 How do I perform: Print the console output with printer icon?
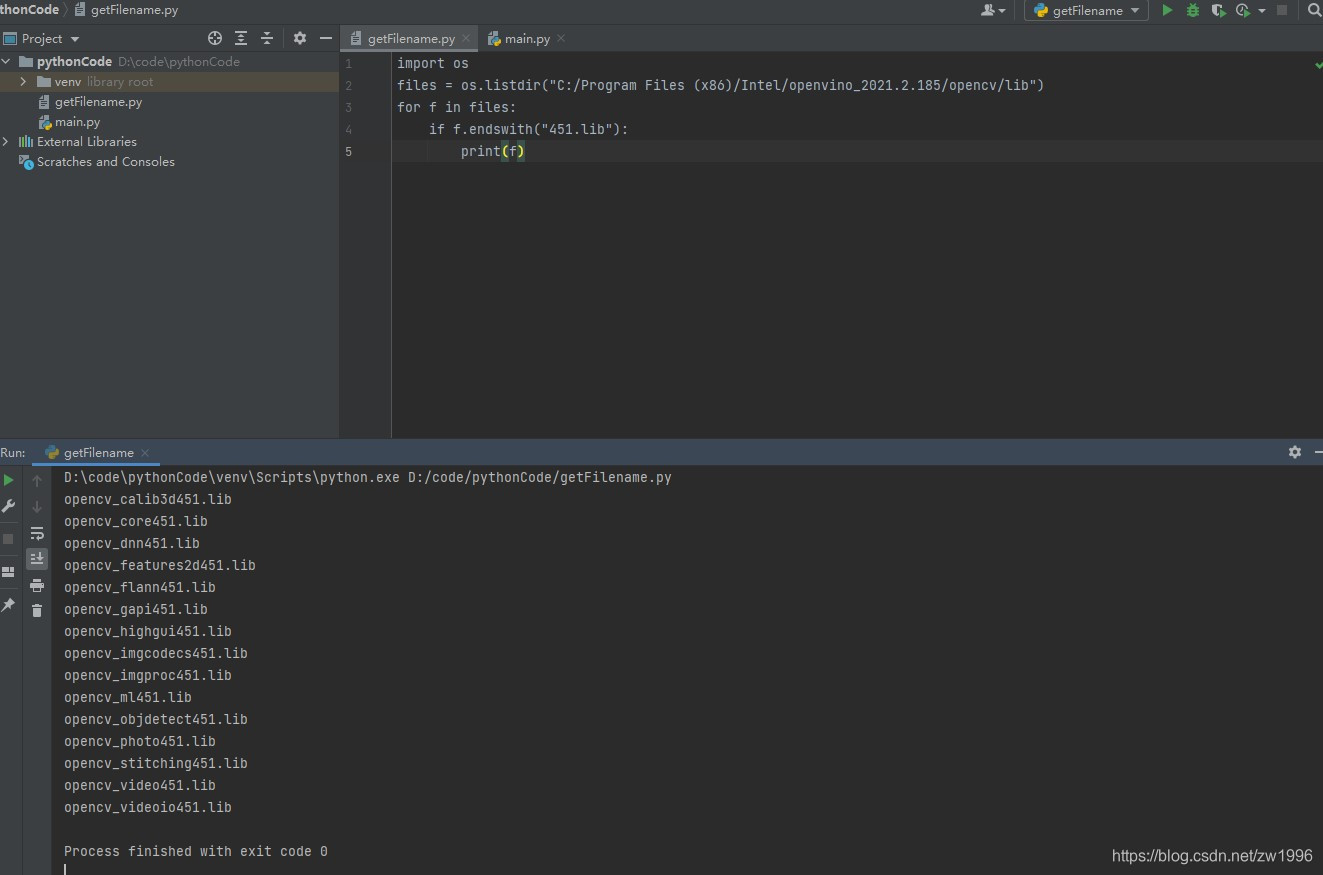click(37, 585)
